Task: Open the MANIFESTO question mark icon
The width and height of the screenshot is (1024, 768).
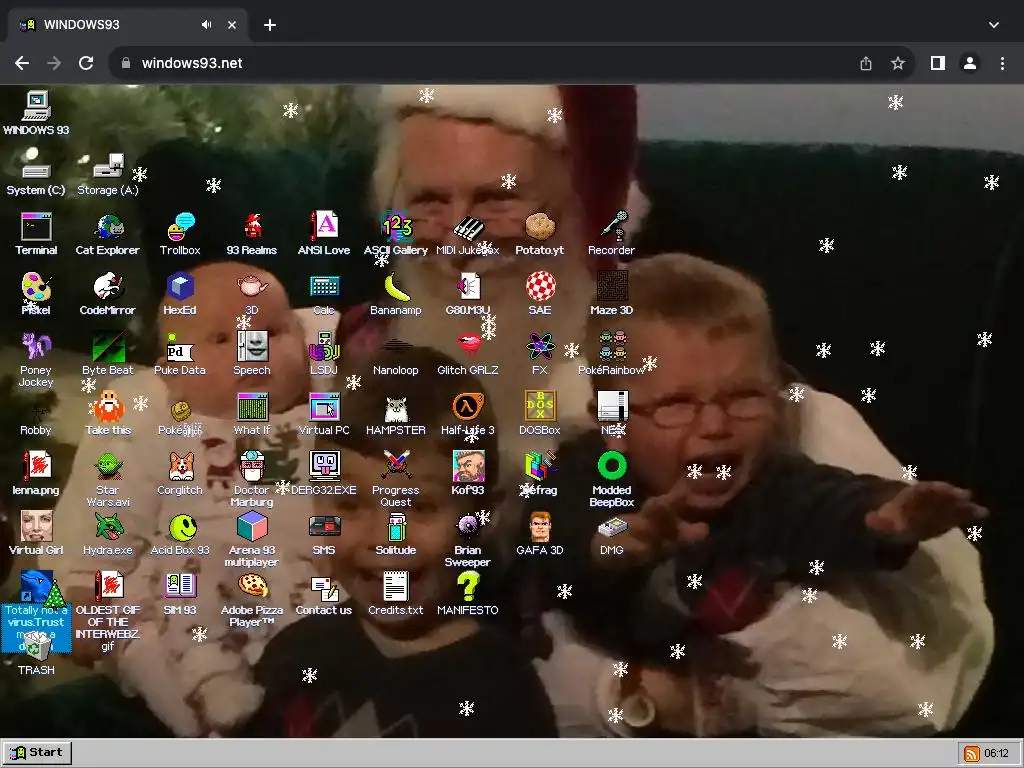Action: click(468, 594)
